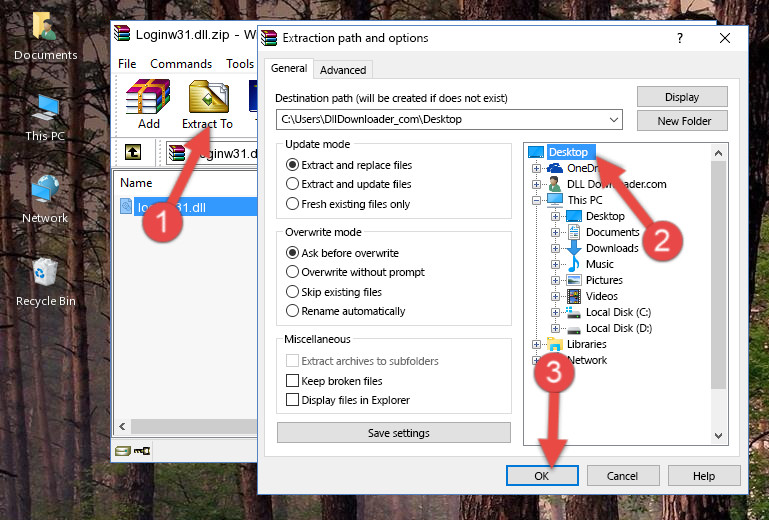The width and height of the screenshot is (769, 520).
Task: Enable Display files in Explorer checkbox
Action: (x=293, y=400)
